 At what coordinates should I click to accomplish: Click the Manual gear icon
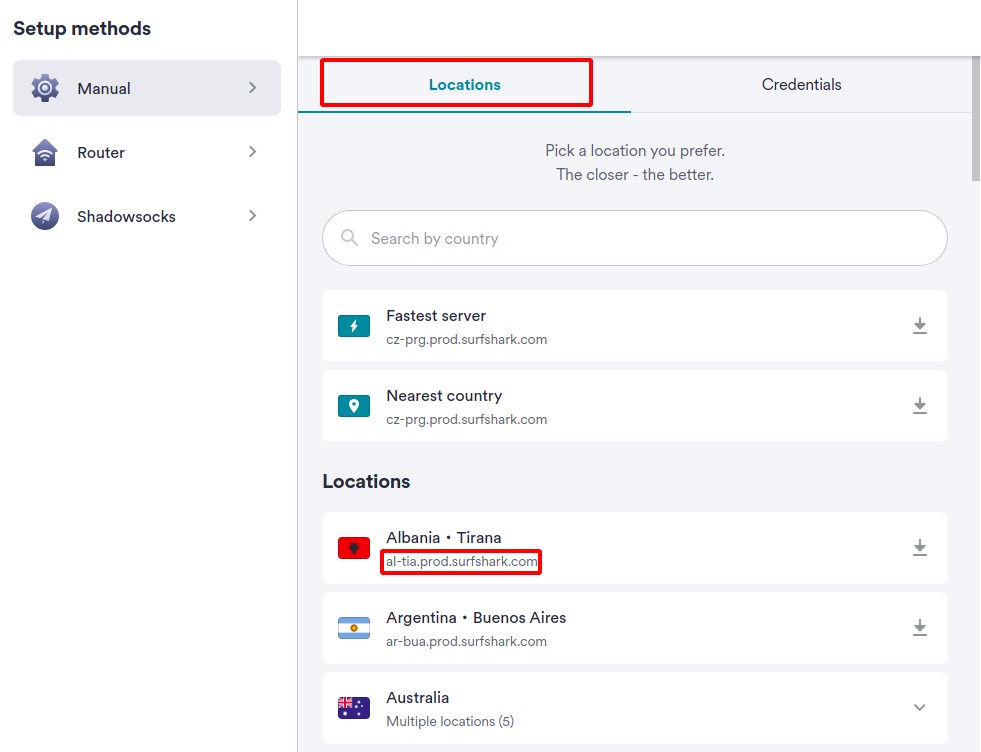click(45, 88)
